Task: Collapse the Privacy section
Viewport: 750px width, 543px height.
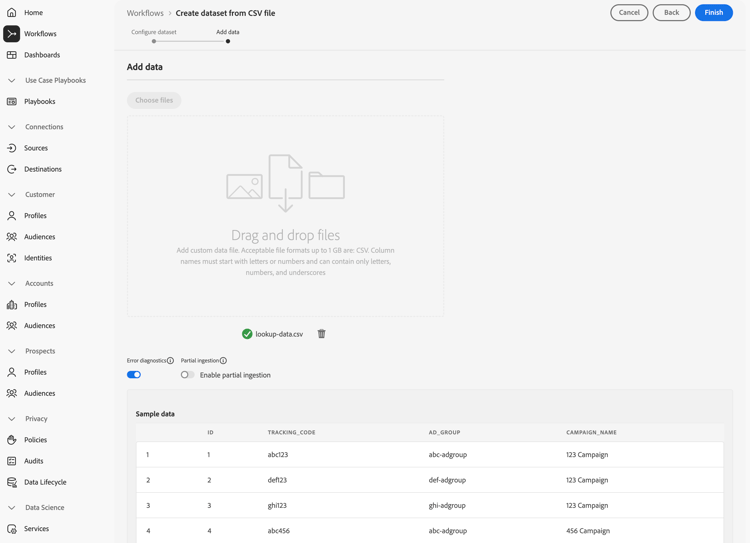Action: click(x=12, y=419)
